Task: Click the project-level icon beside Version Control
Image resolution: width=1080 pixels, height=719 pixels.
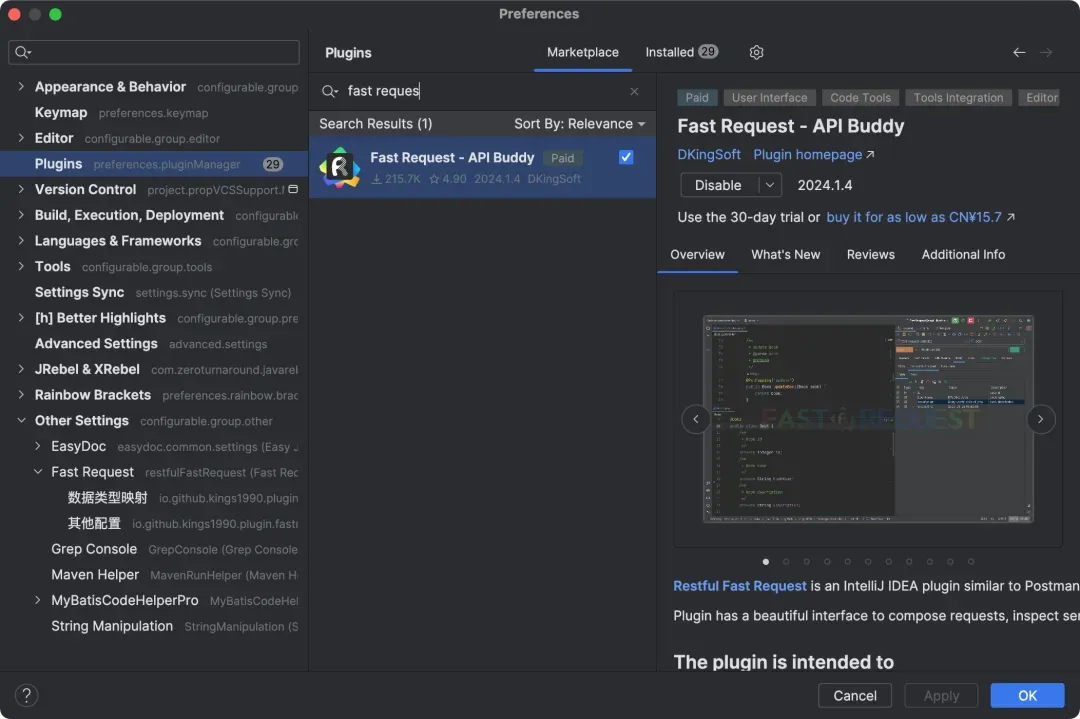Action: [293, 189]
